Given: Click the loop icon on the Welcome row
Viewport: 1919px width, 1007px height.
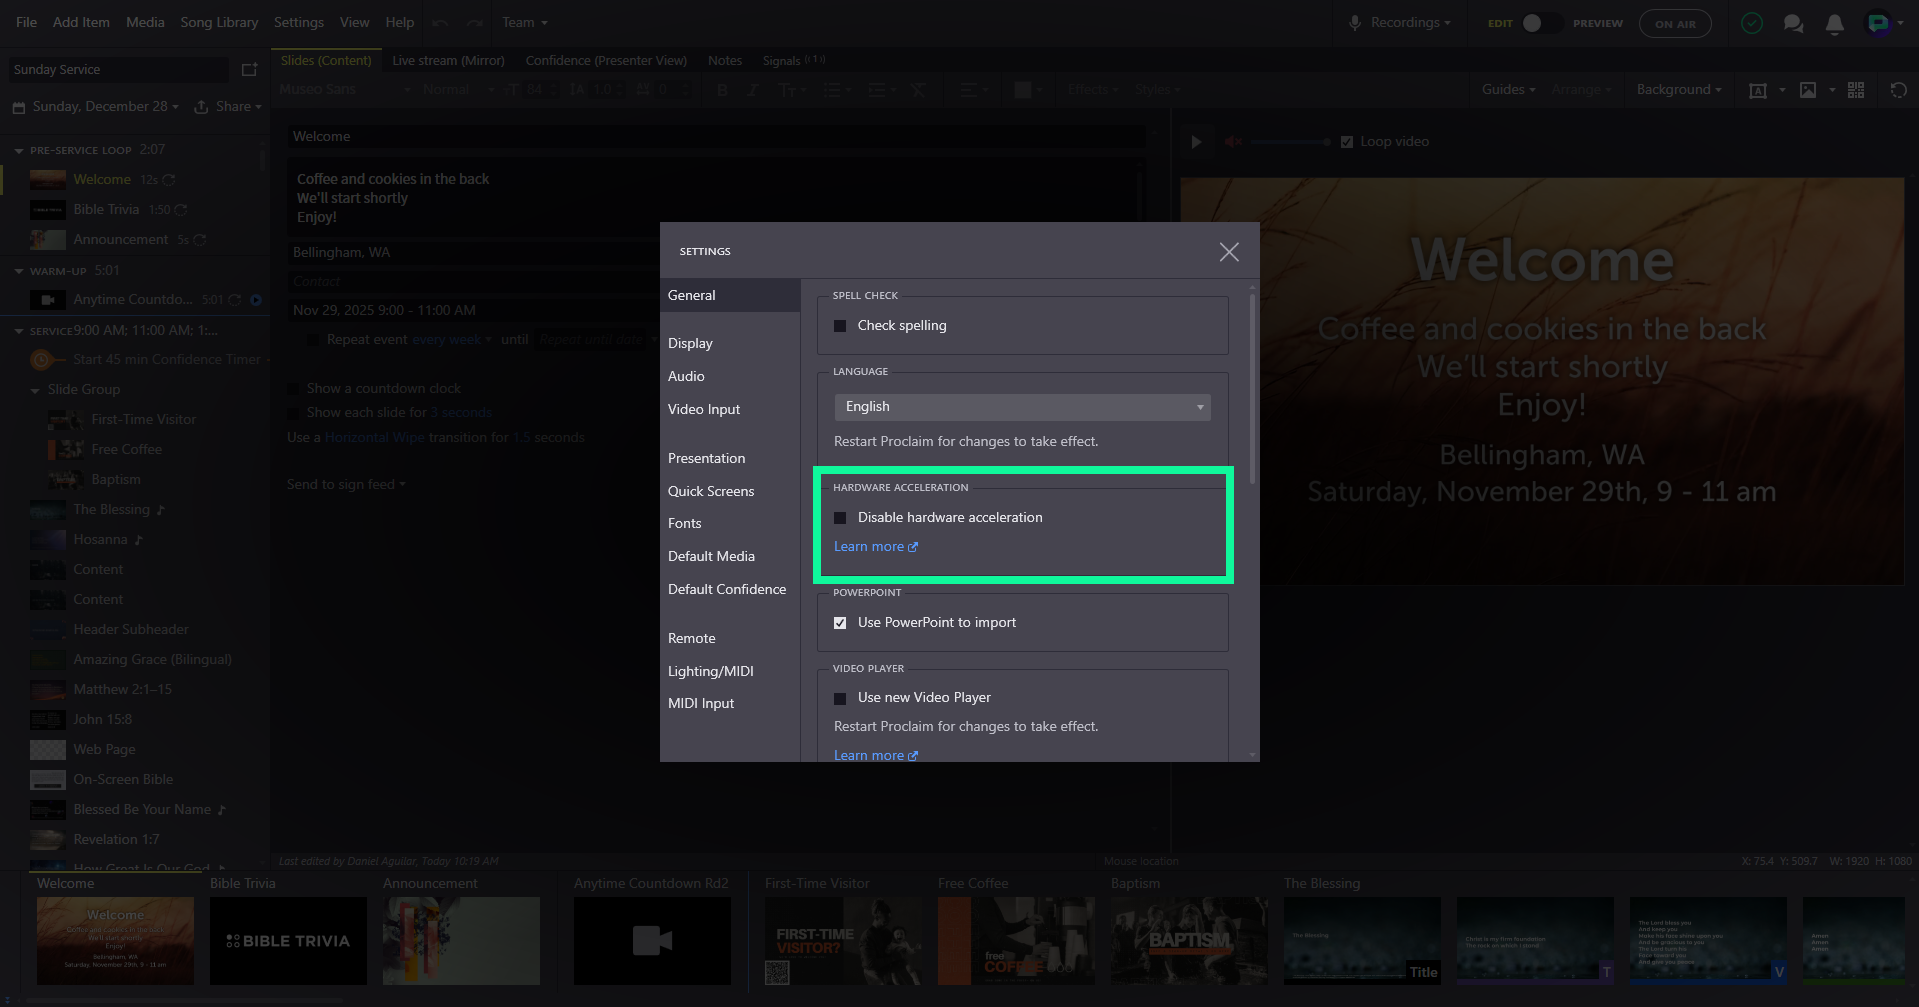Looking at the screenshot, I should [x=169, y=180].
